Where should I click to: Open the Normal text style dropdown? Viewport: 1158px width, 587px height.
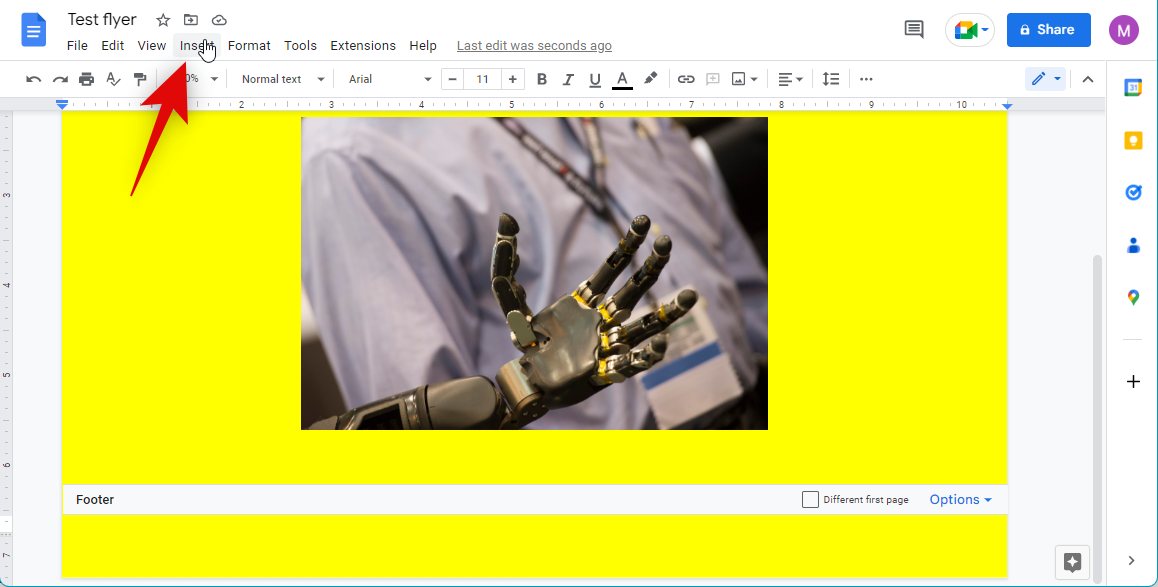click(283, 79)
